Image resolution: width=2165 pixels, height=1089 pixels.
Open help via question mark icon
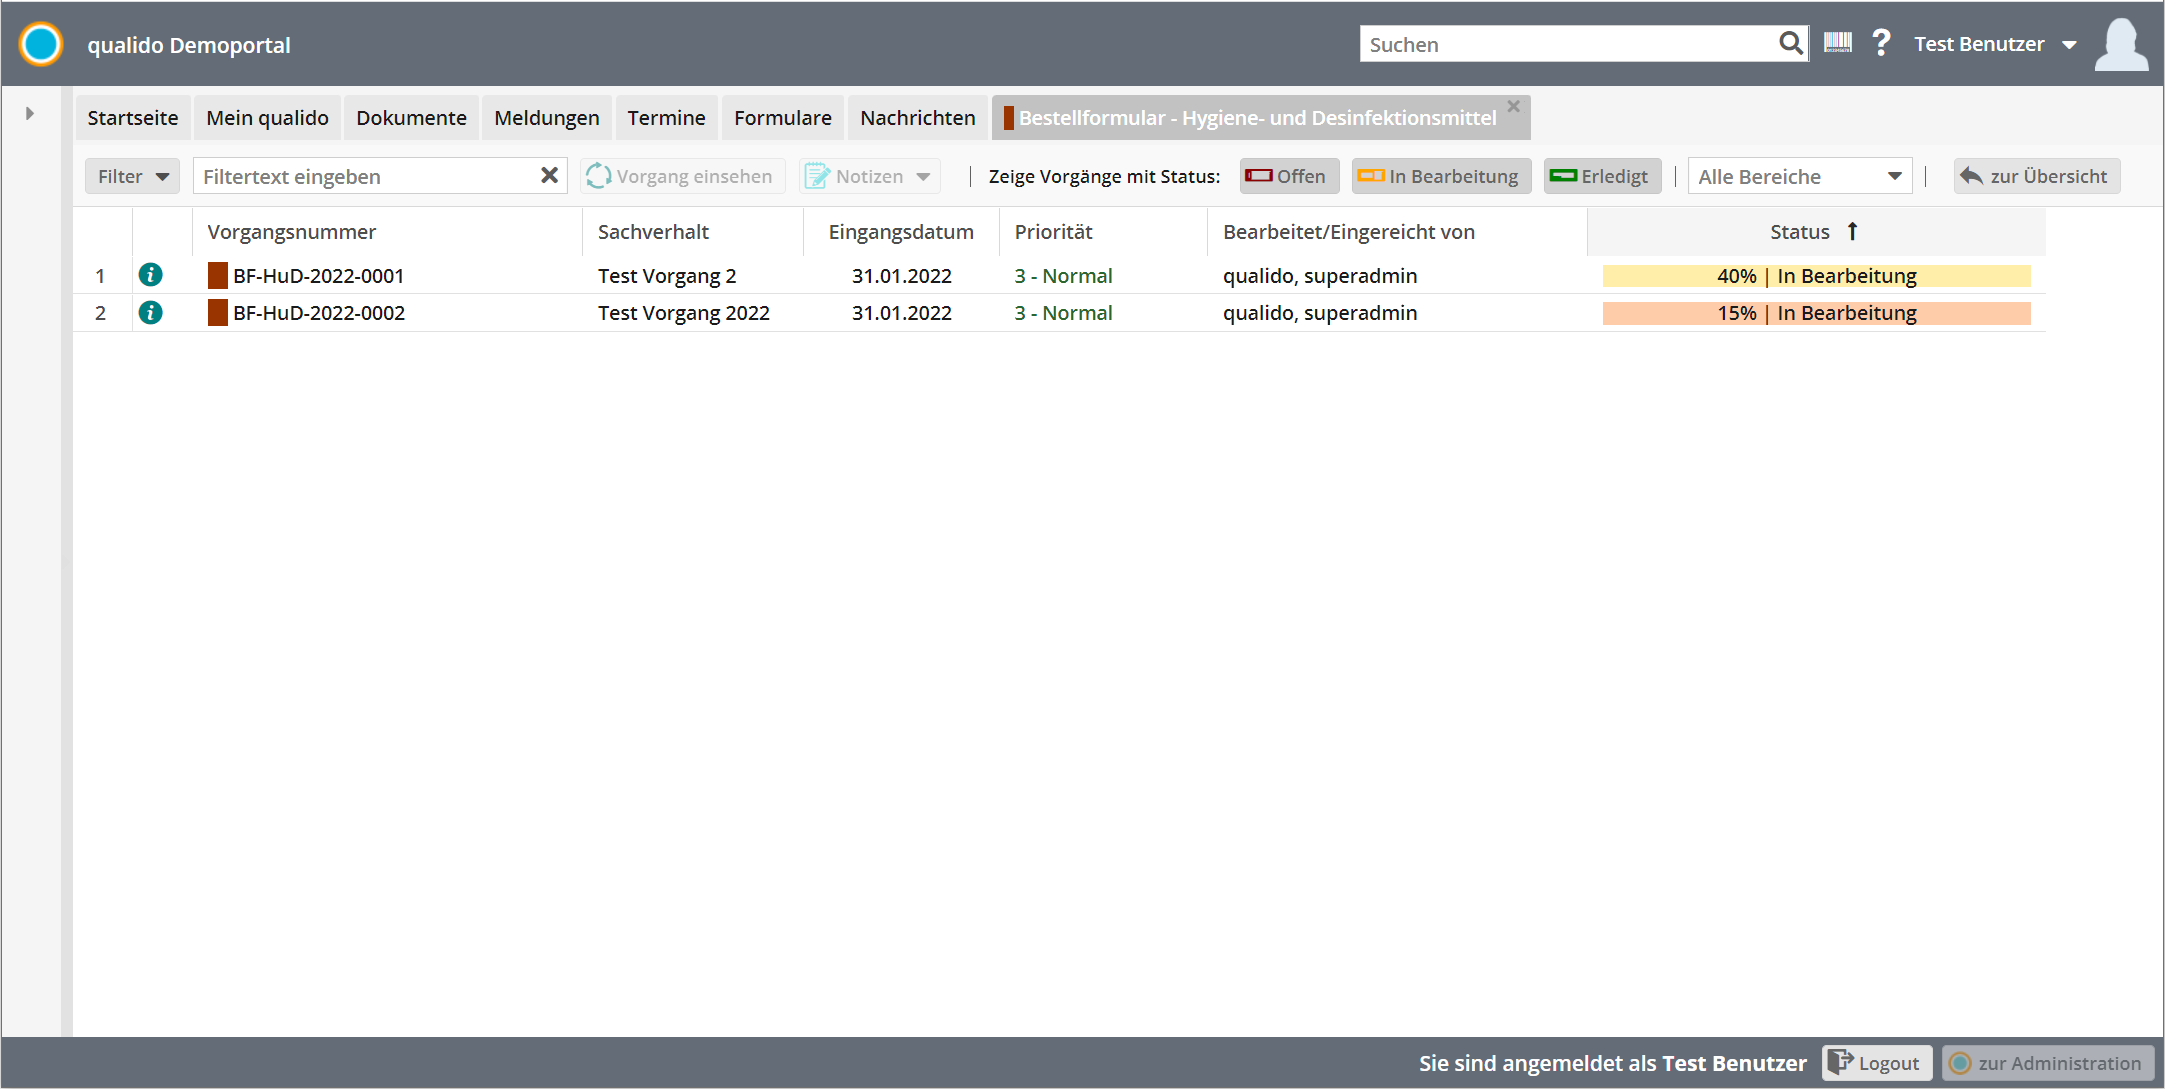click(1881, 43)
